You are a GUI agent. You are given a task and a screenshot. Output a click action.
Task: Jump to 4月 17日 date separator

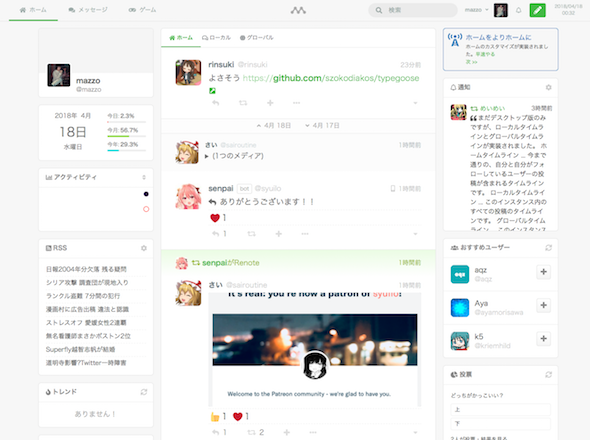(x=322, y=126)
